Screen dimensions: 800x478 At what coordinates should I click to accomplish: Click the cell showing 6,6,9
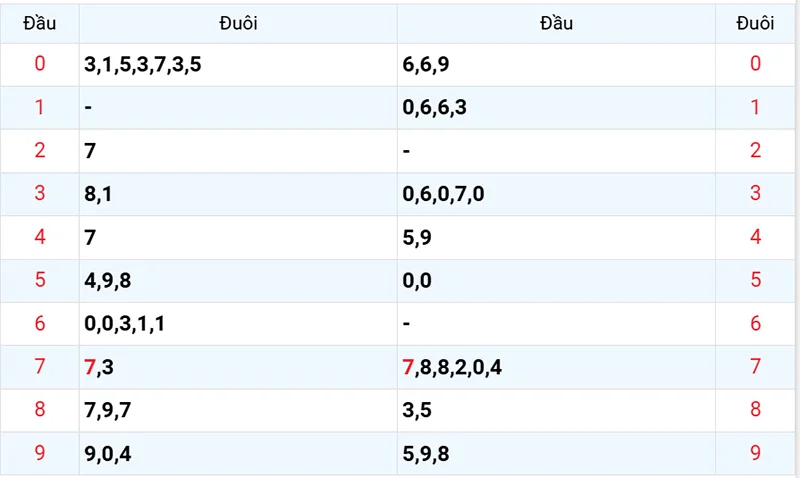(x=425, y=65)
